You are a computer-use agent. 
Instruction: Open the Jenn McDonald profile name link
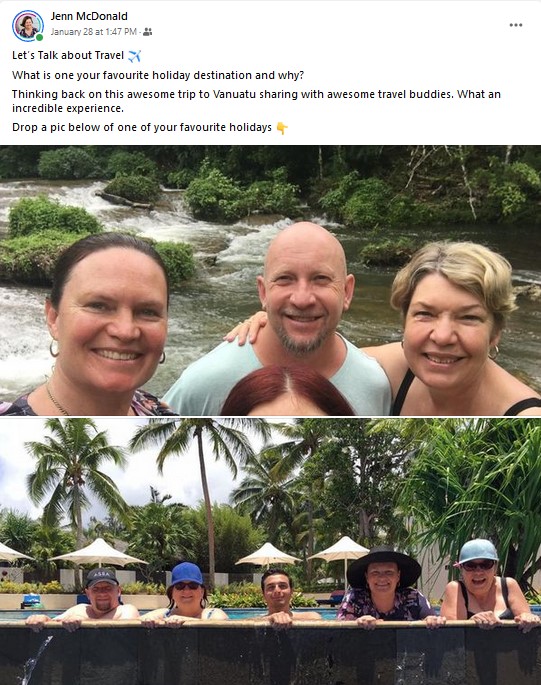[x=89, y=16]
